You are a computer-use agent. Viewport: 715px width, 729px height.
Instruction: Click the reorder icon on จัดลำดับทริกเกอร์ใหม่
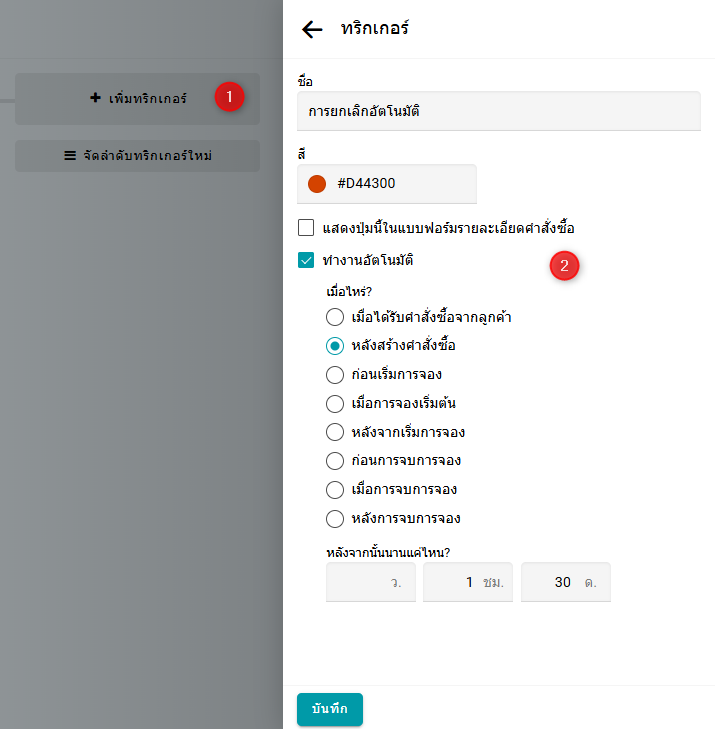[70, 156]
